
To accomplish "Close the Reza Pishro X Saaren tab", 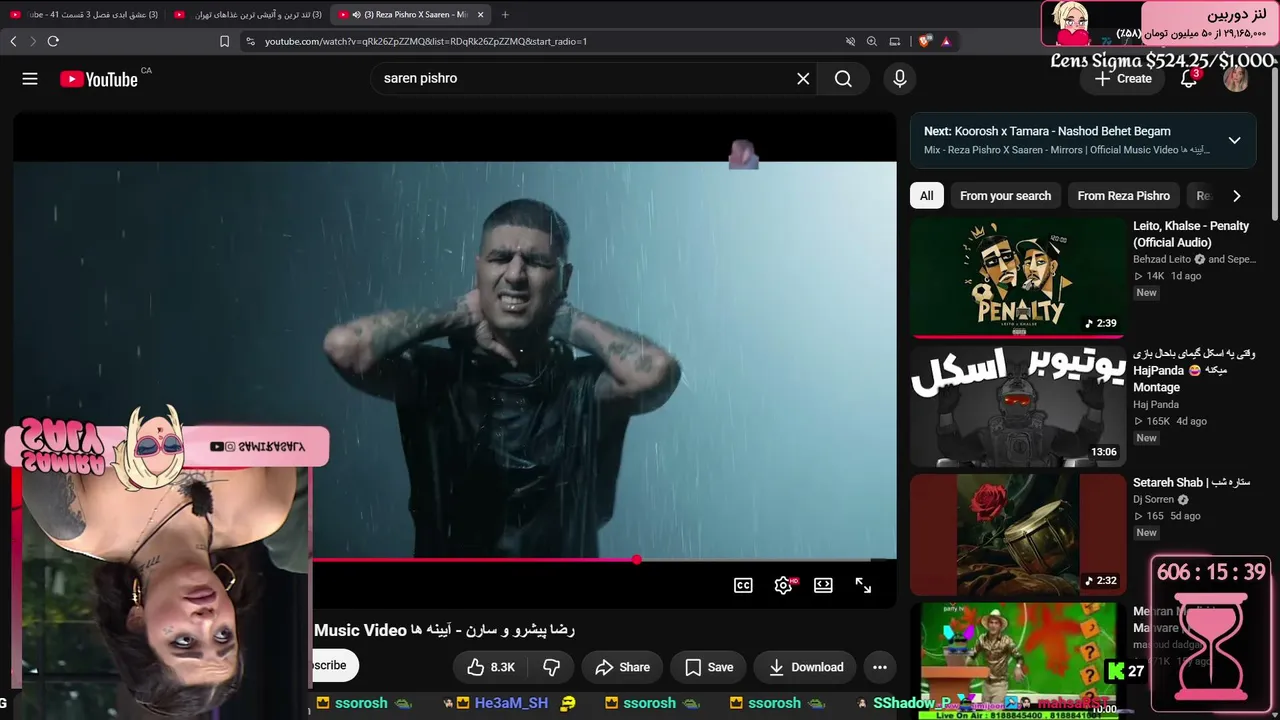I will [480, 15].
